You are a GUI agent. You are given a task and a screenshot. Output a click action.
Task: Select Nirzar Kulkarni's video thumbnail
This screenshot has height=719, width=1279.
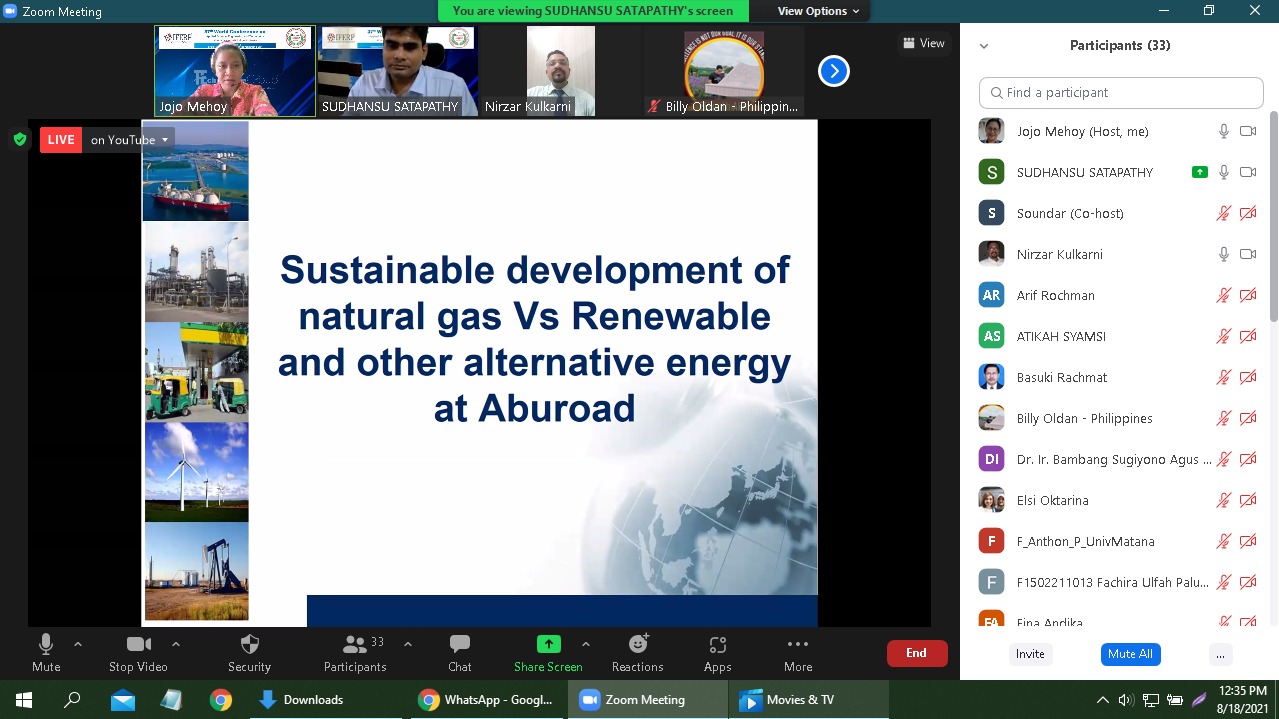tap(560, 71)
